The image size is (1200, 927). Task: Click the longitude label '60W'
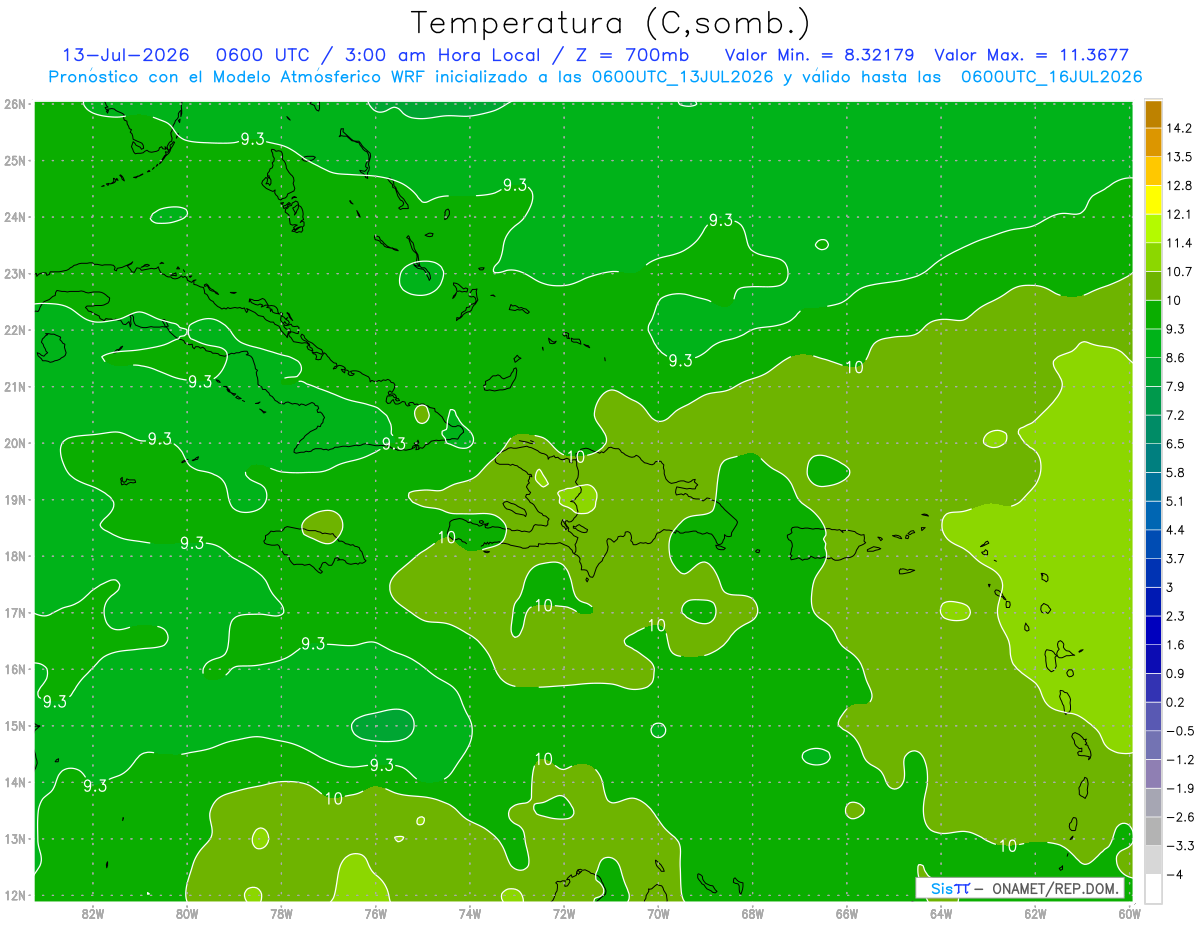click(1129, 913)
